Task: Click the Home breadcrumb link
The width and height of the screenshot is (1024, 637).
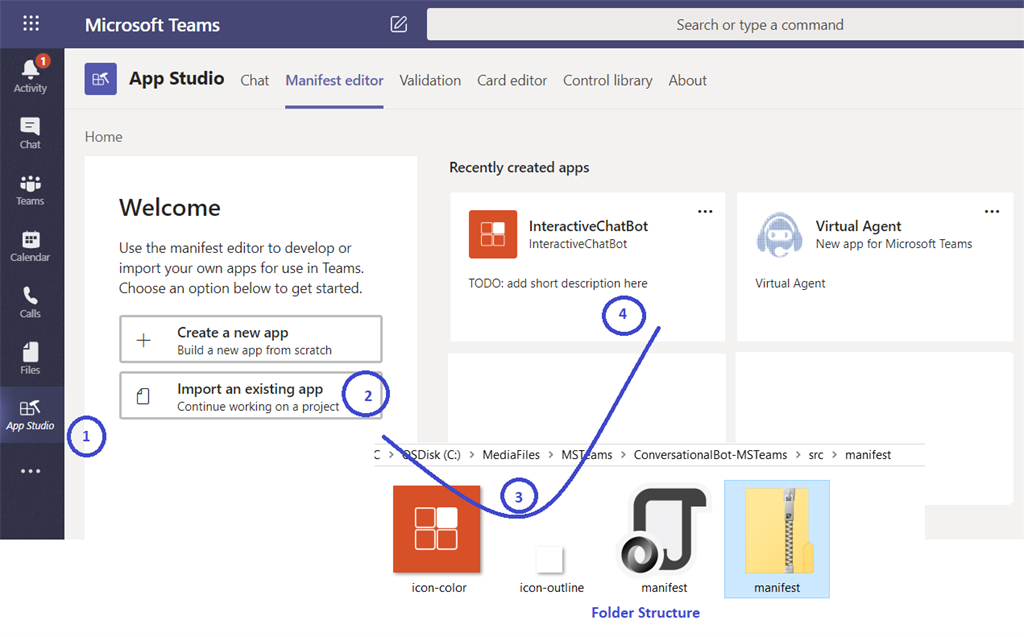Action: 103,137
